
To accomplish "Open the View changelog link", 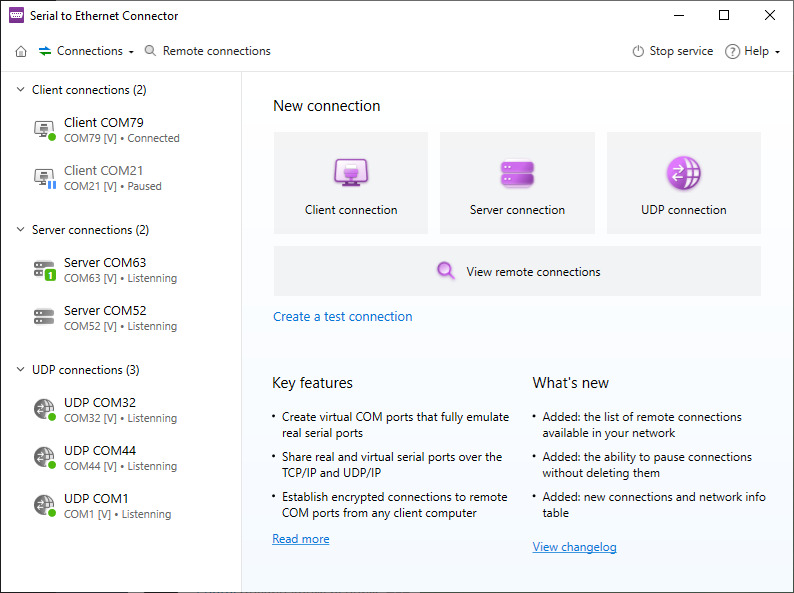I will [574, 547].
